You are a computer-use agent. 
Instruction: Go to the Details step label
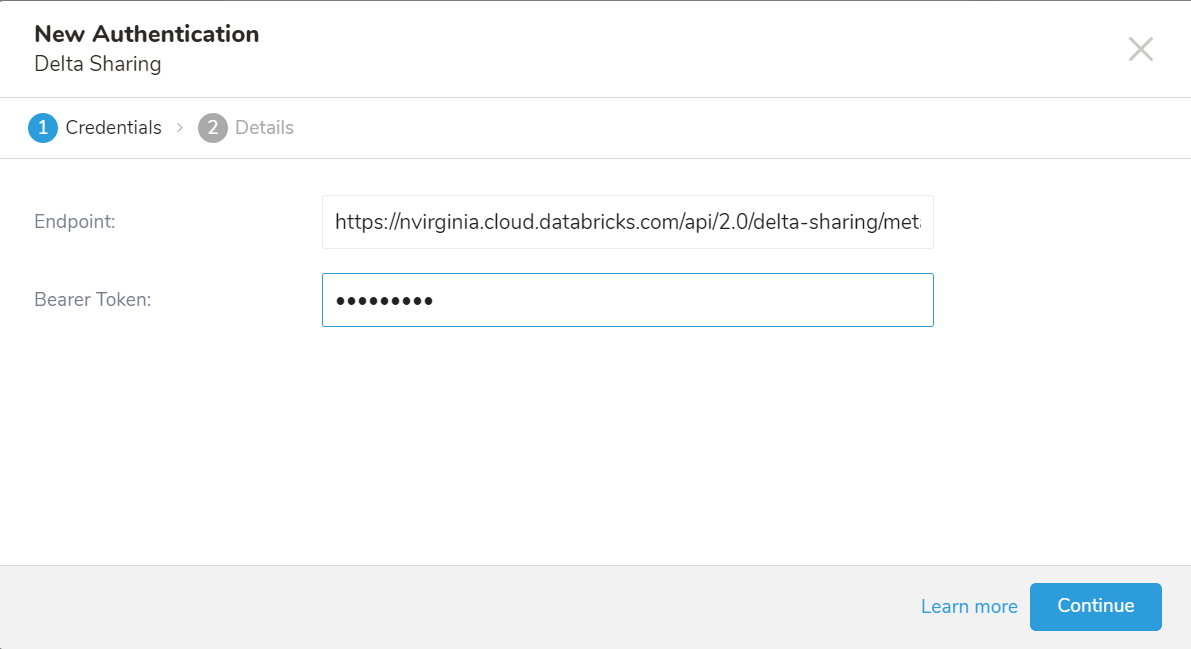pos(264,128)
